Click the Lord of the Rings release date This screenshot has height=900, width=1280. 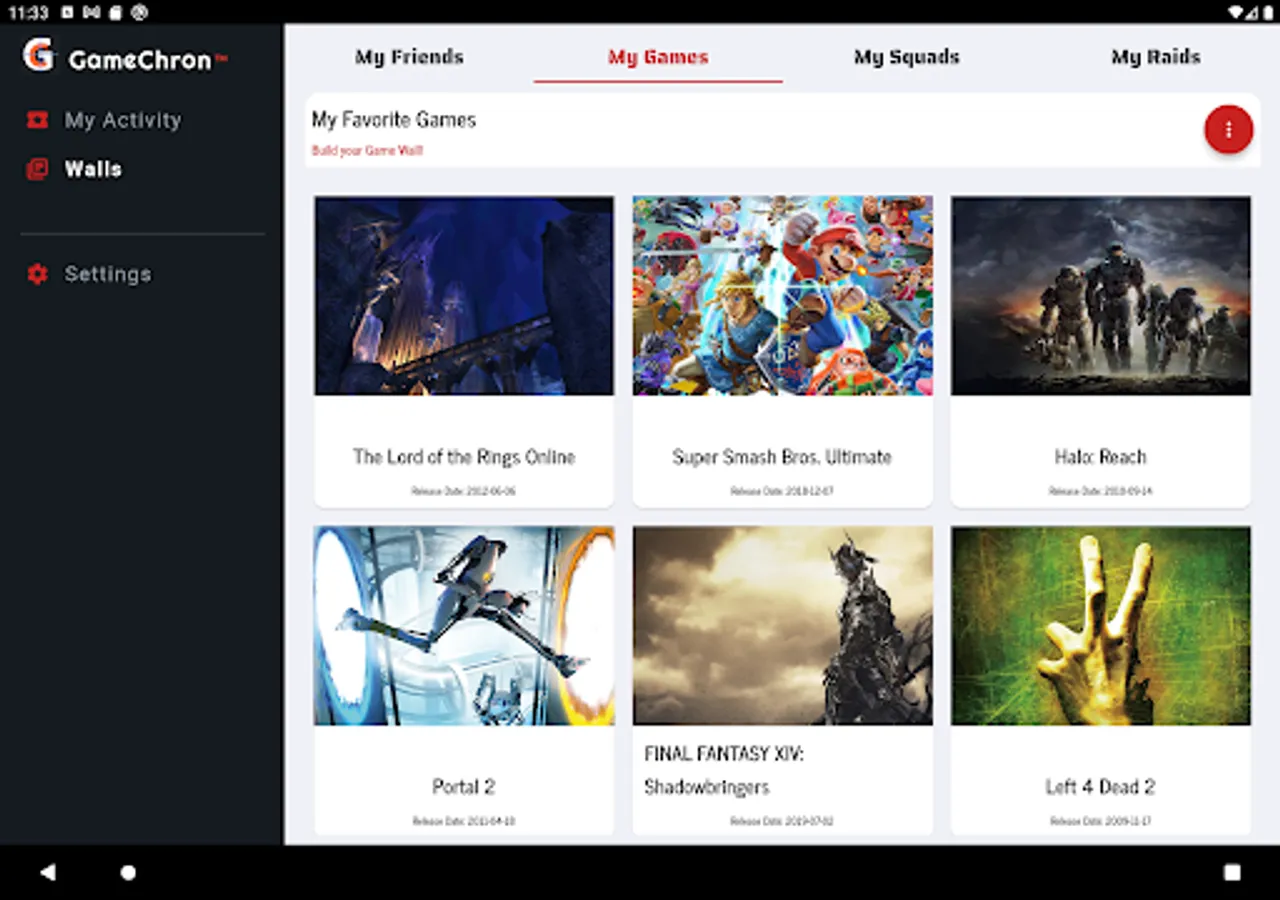pyautogui.click(x=464, y=491)
